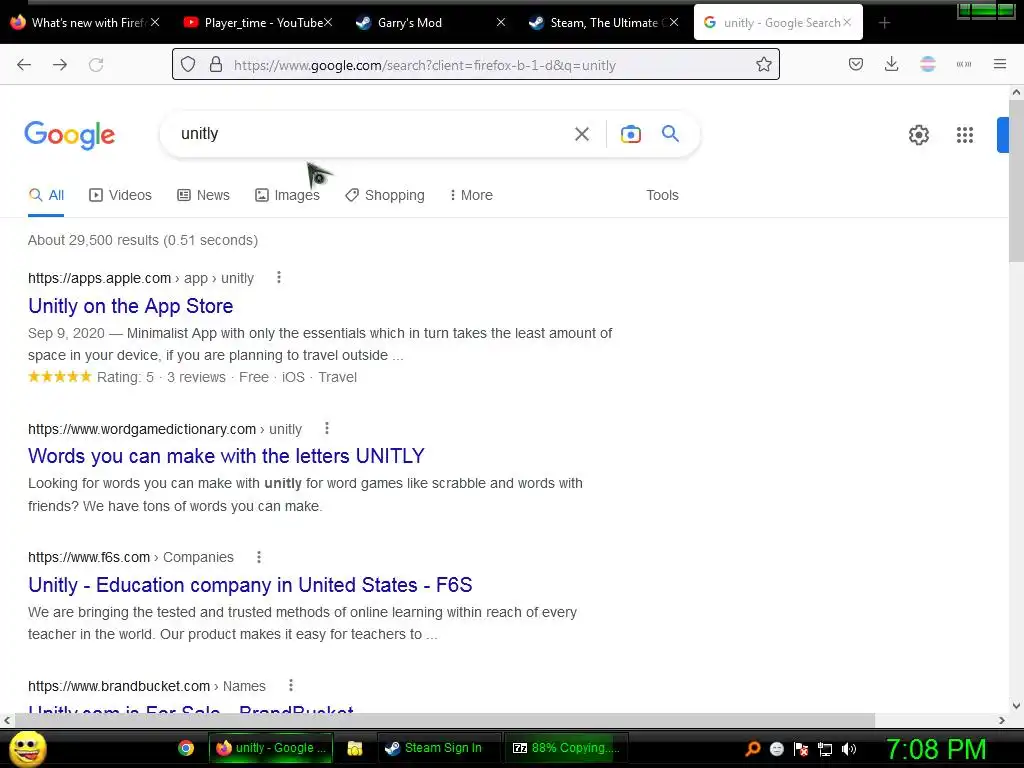Open the smiley start menu button

coord(27,748)
